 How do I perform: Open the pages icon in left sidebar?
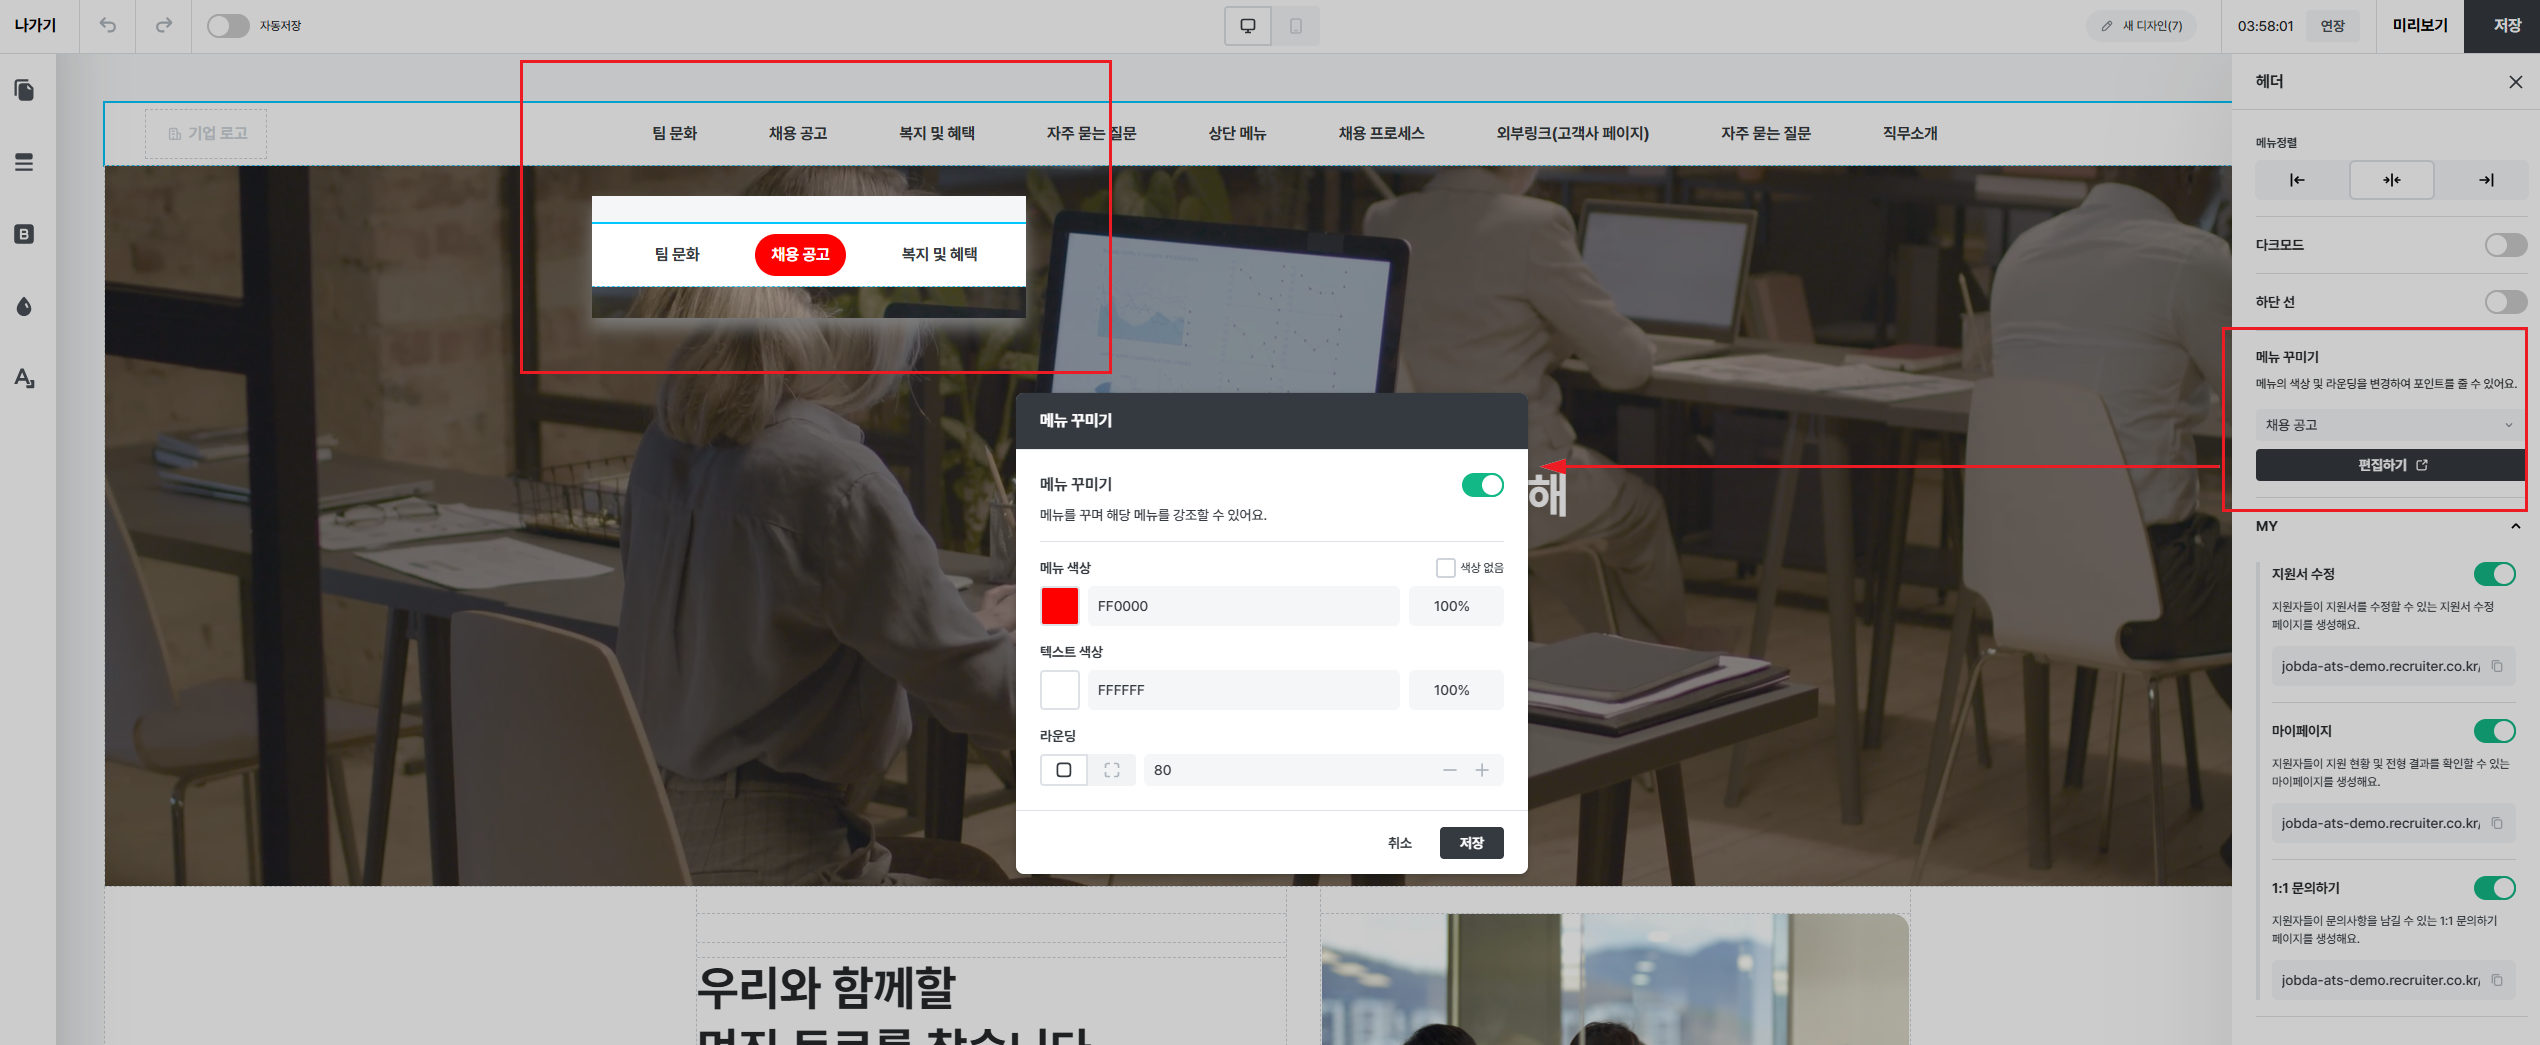[x=25, y=90]
